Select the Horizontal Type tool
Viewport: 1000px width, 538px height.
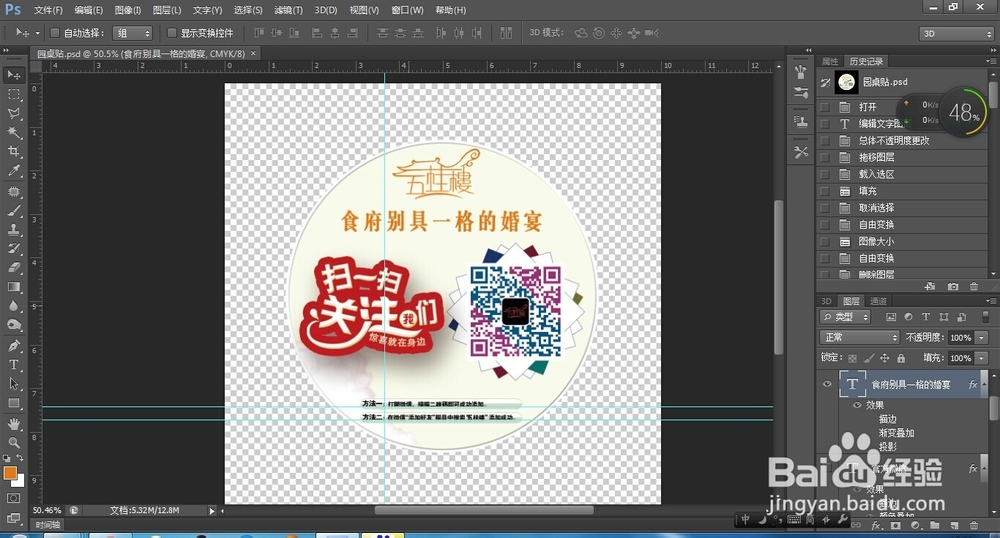tap(13, 365)
